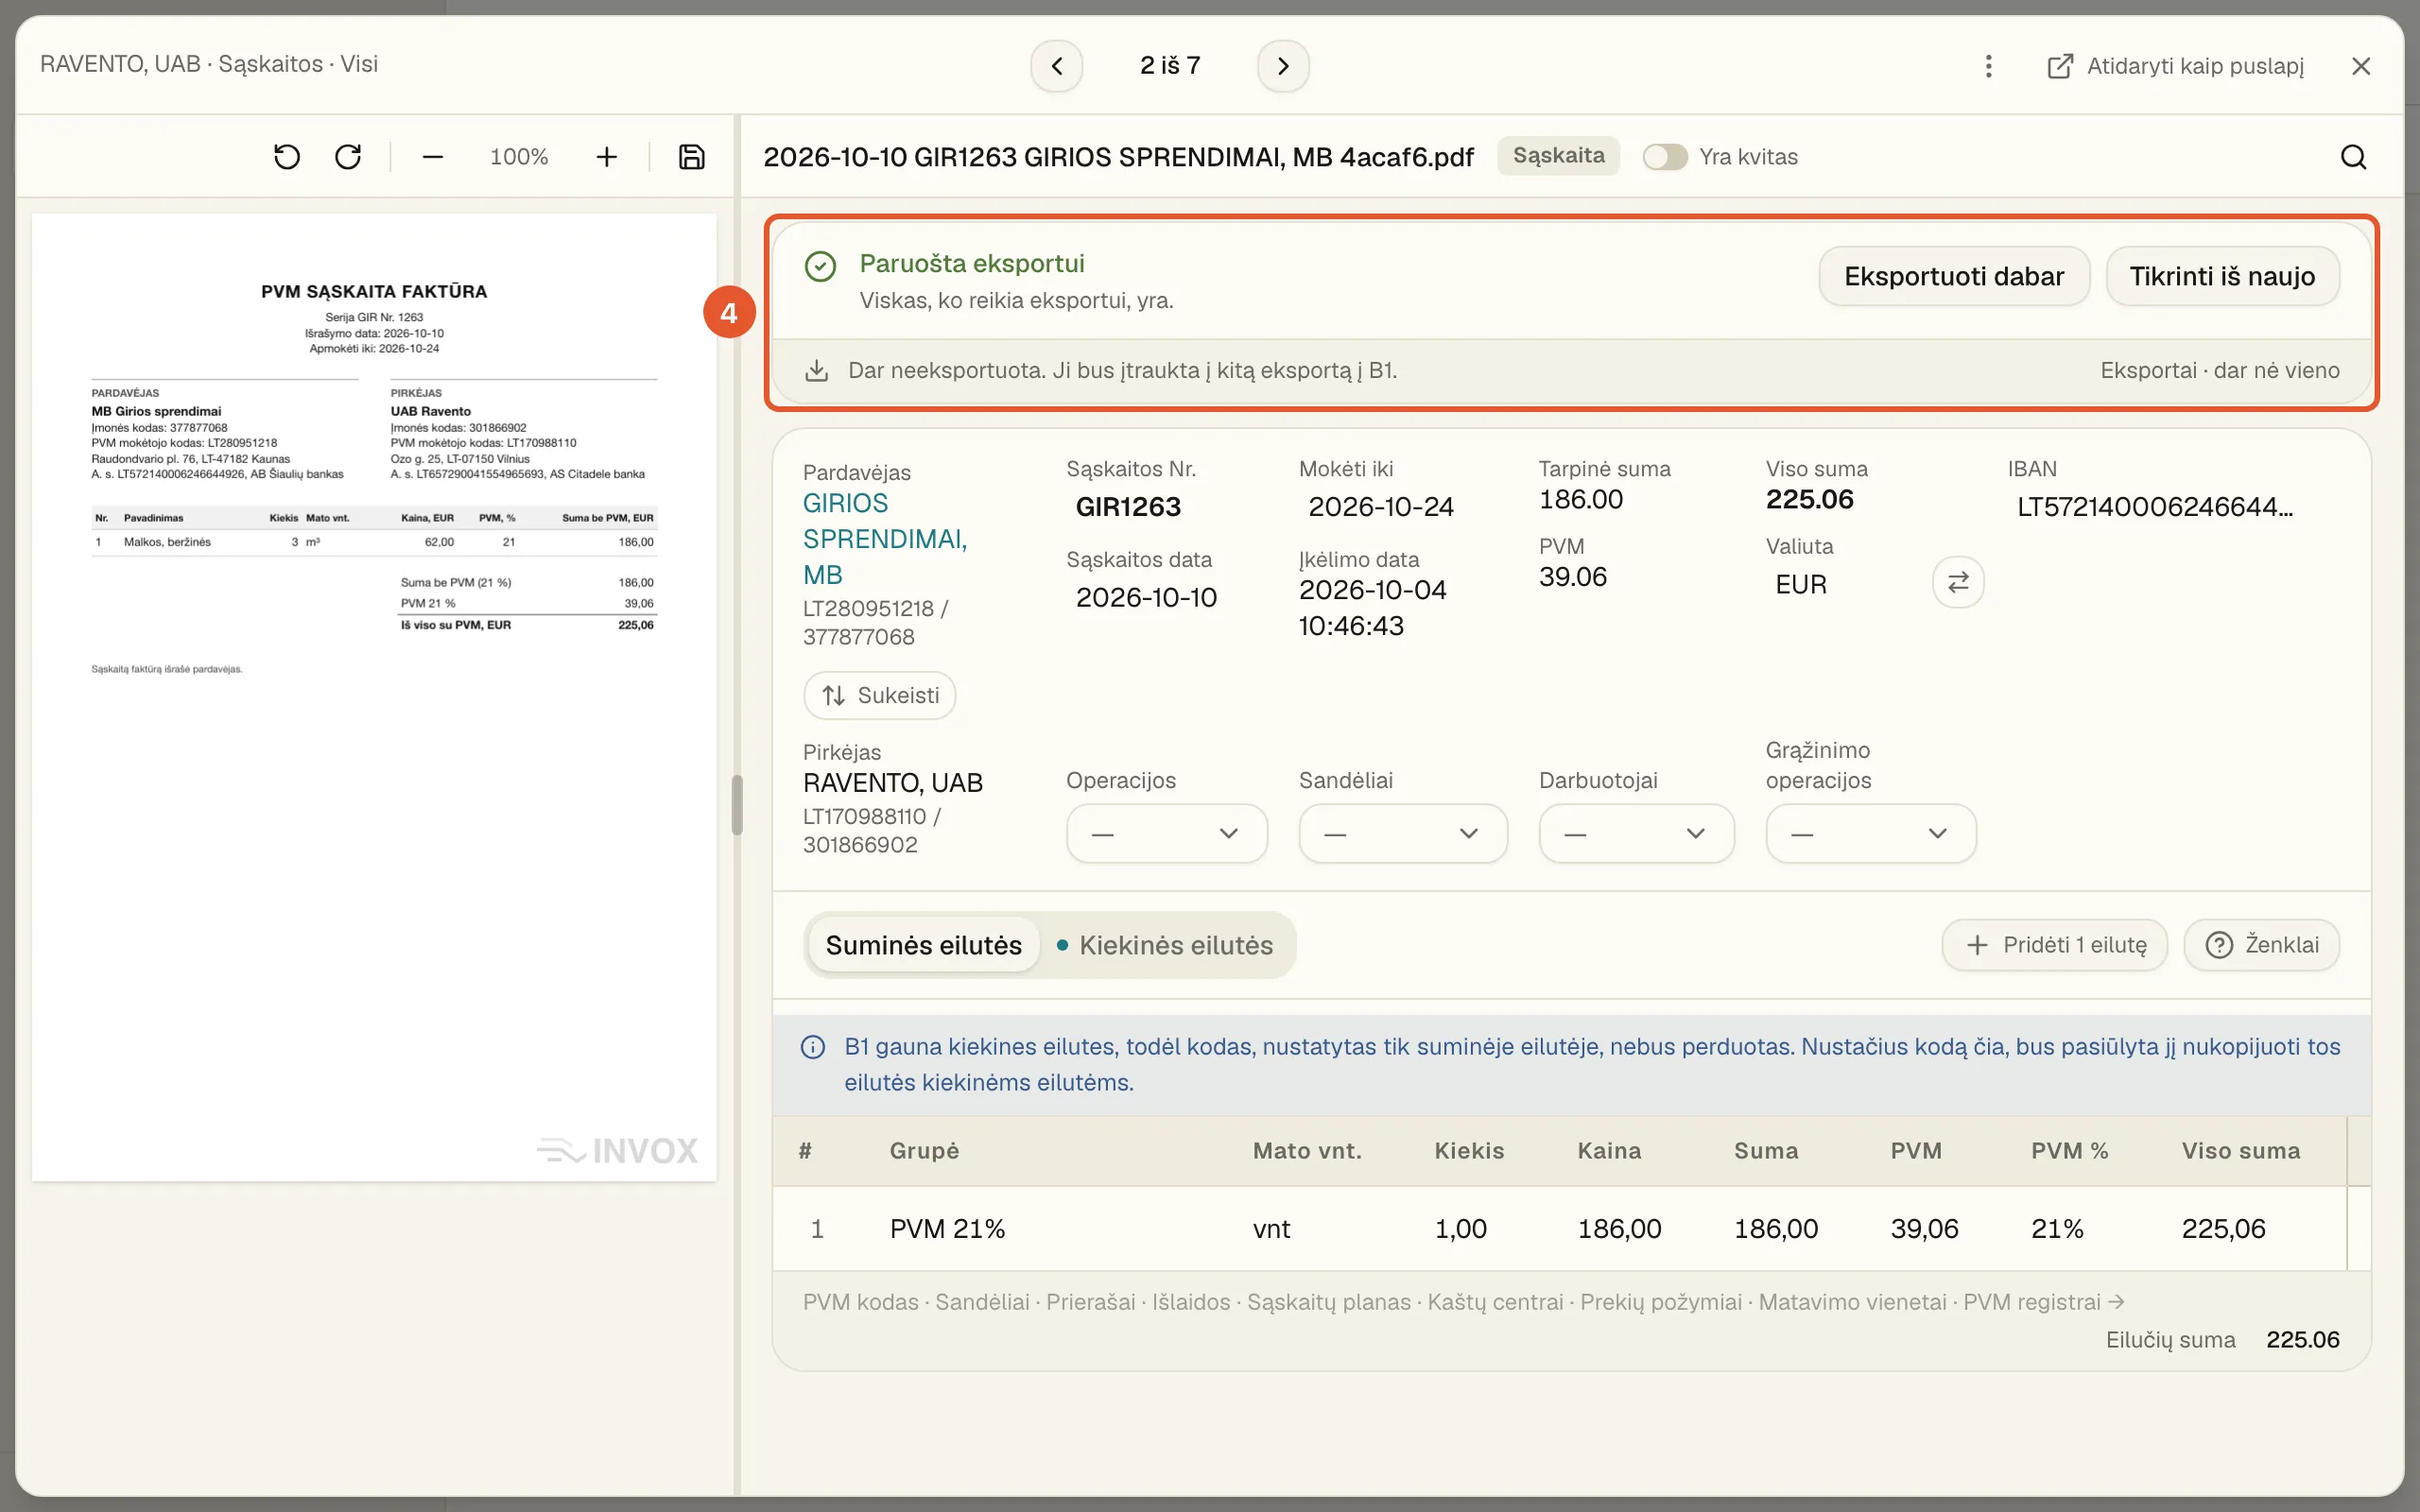Edit the invoice number GIR1263 field
The width and height of the screenshot is (2420, 1512).
tap(1128, 507)
